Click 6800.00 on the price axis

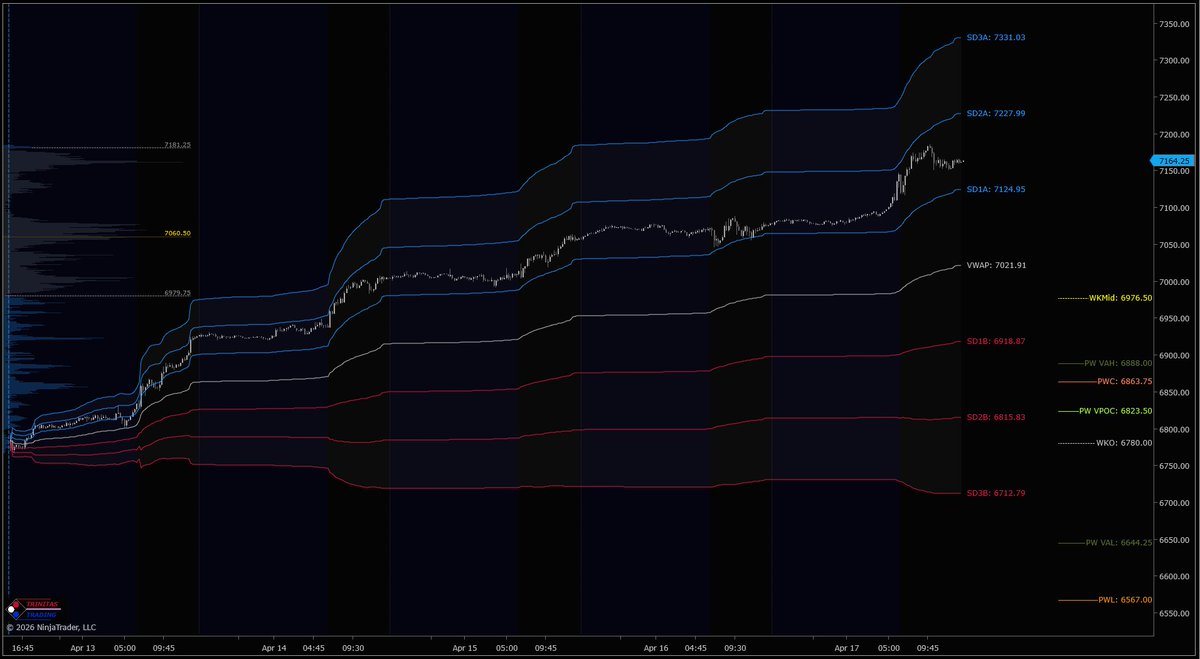[x=1174, y=430]
